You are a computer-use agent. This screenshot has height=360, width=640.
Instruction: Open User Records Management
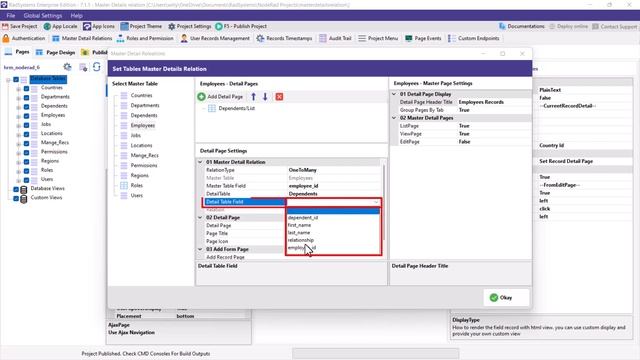tap(215, 38)
